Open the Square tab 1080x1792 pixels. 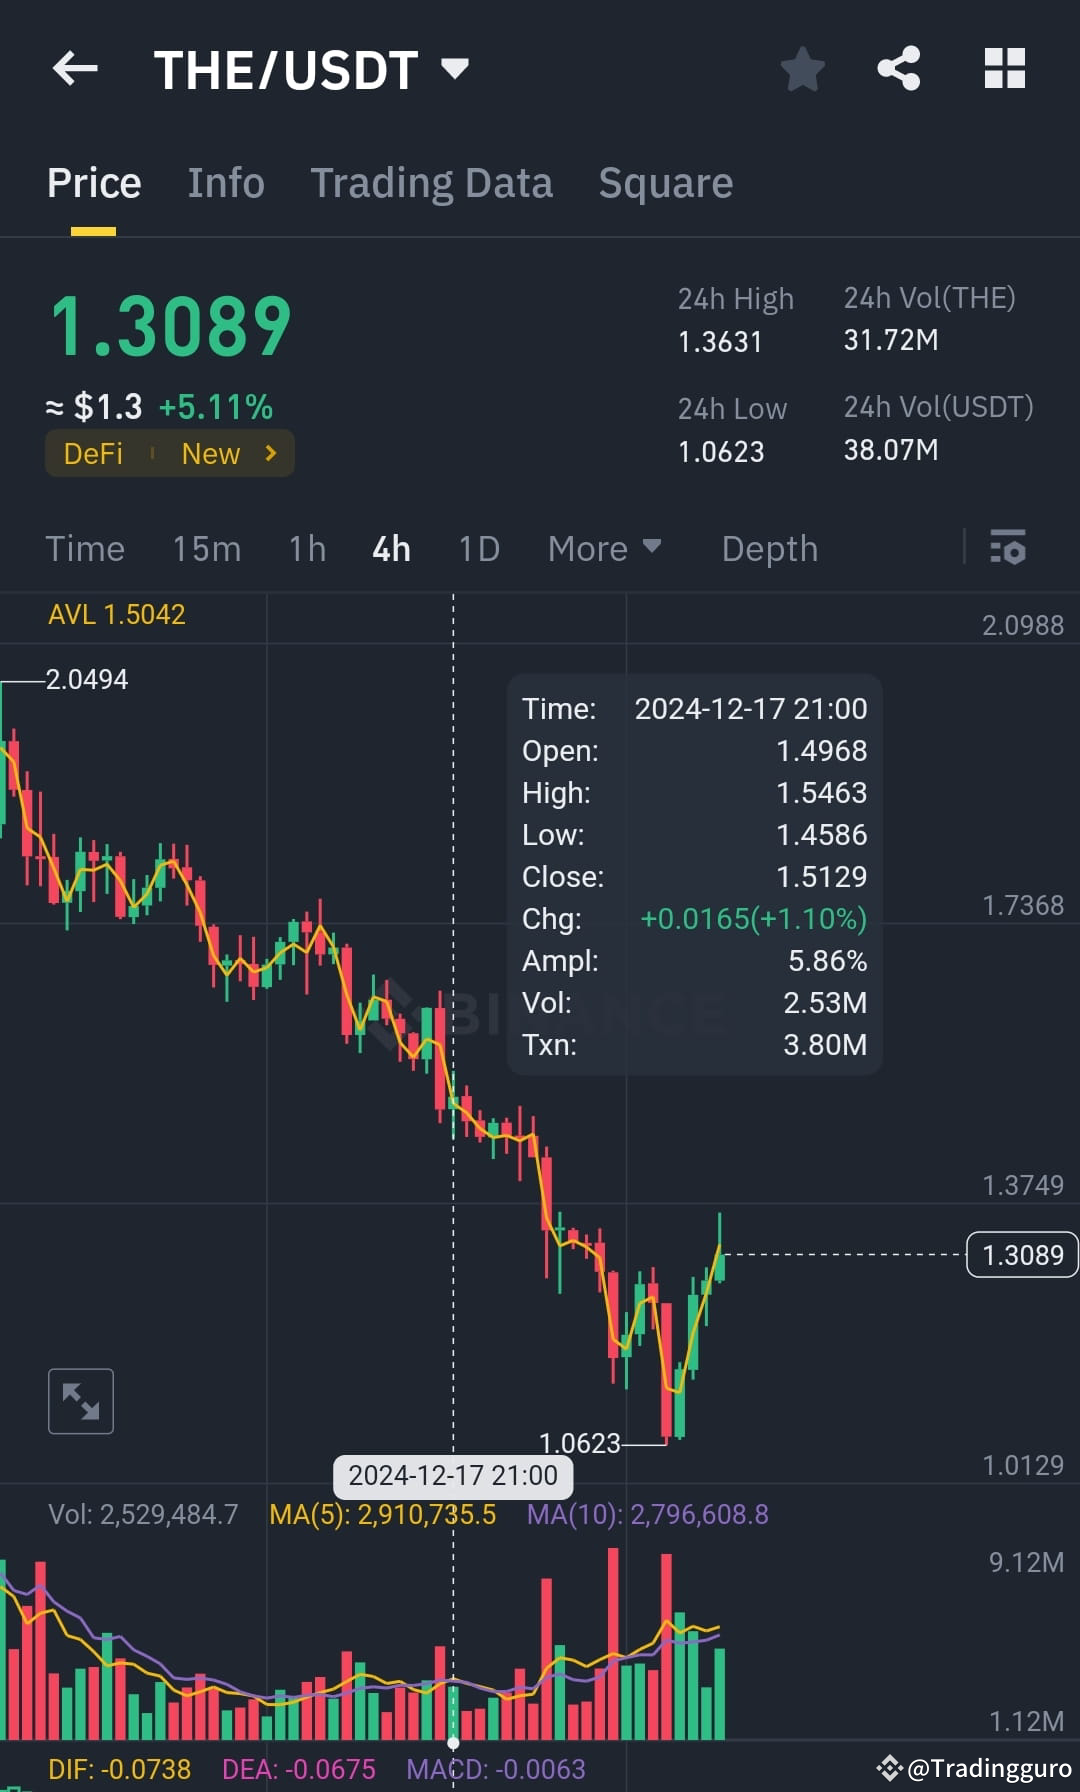[665, 183]
